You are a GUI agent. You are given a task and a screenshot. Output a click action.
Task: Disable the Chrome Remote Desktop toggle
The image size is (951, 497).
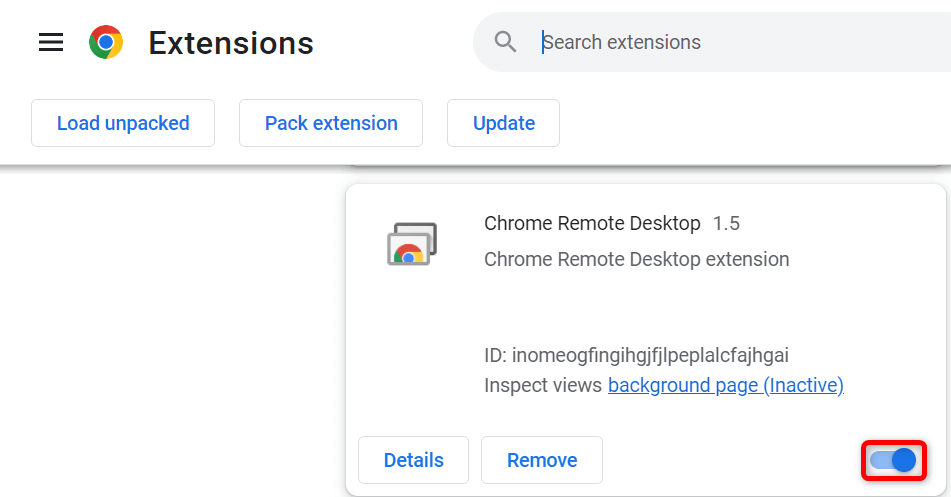coord(893,460)
